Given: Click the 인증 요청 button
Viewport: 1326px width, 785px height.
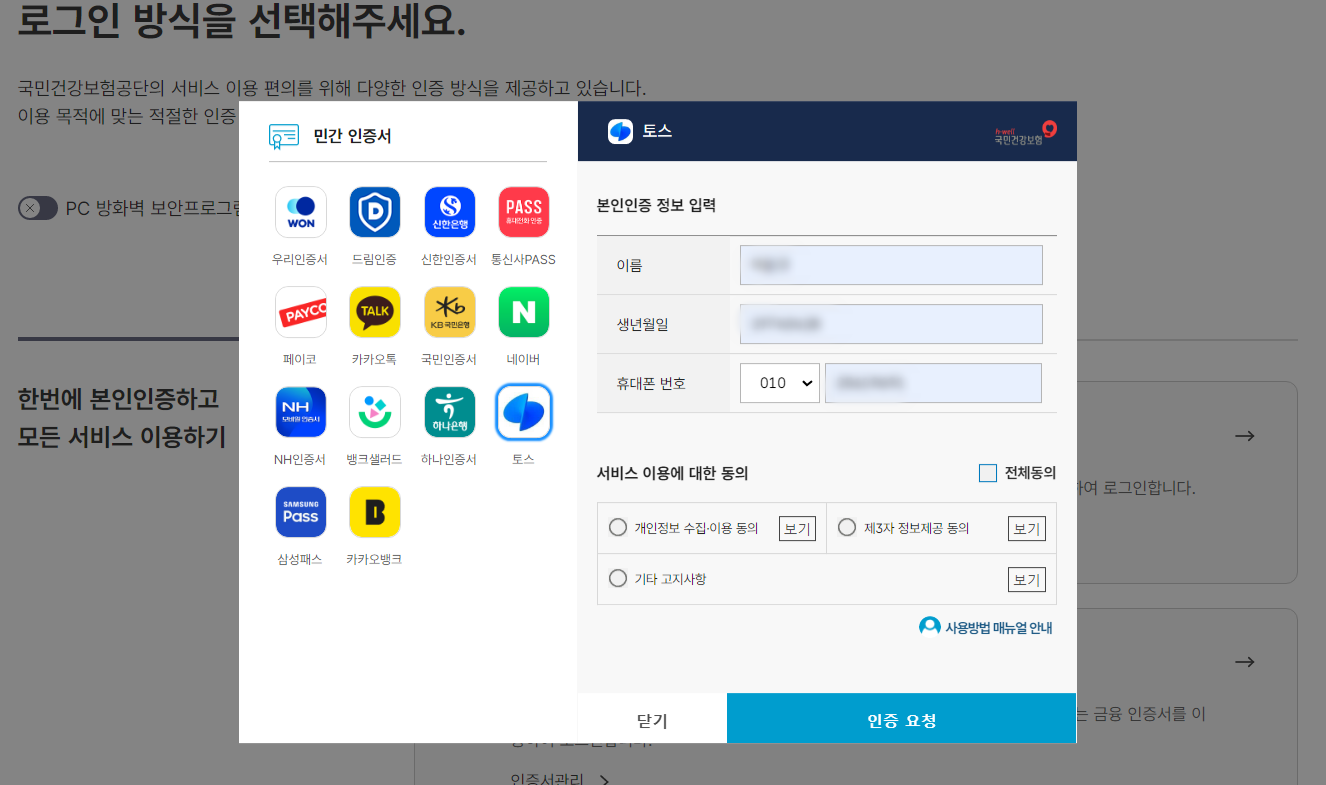Looking at the screenshot, I should [902, 720].
